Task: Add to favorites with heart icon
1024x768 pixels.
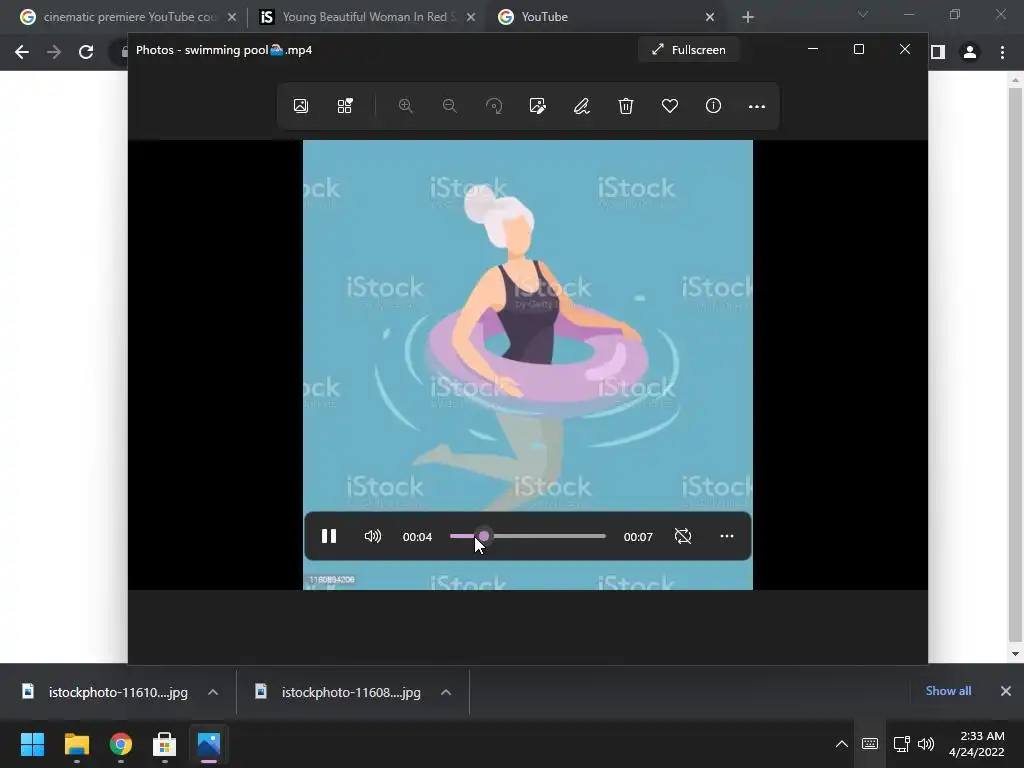Action: click(x=669, y=106)
